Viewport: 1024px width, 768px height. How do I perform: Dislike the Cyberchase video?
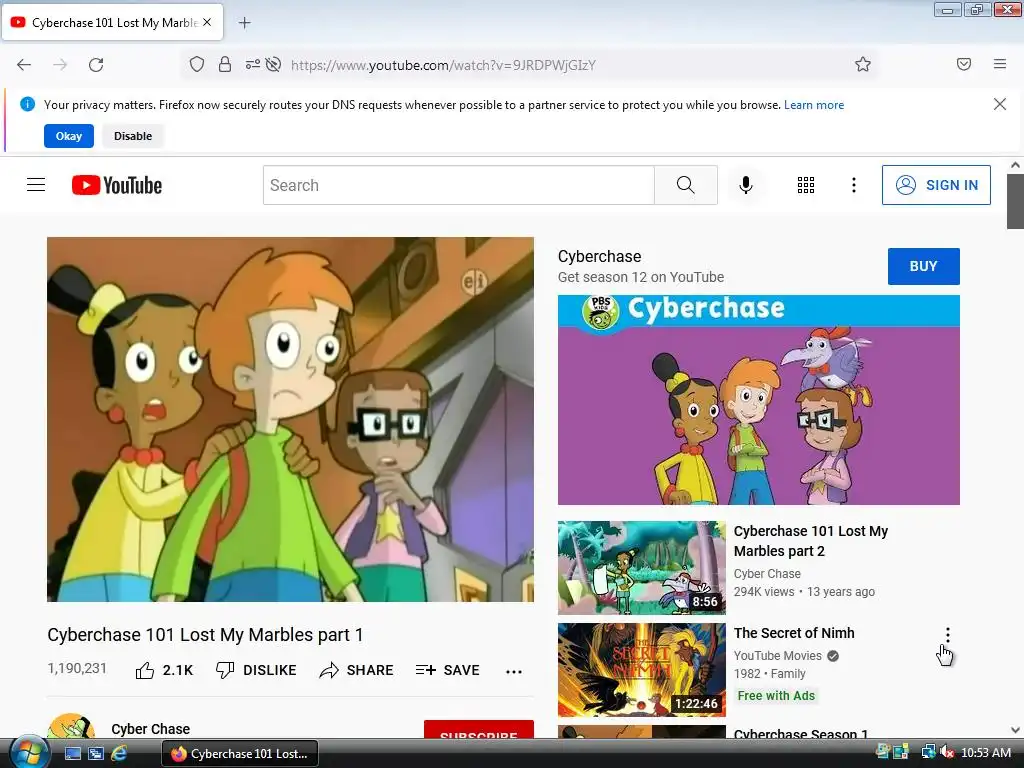tap(256, 670)
